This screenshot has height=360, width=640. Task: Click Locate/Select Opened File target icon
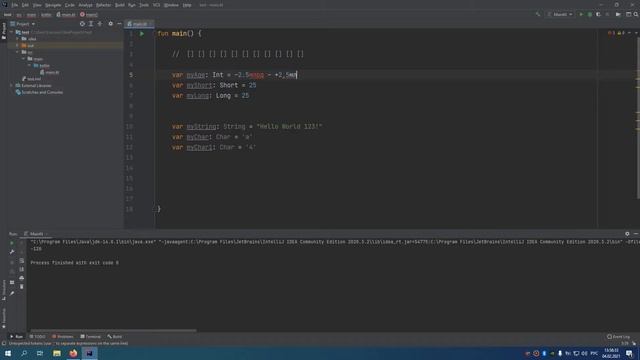(x=82, y=24)
